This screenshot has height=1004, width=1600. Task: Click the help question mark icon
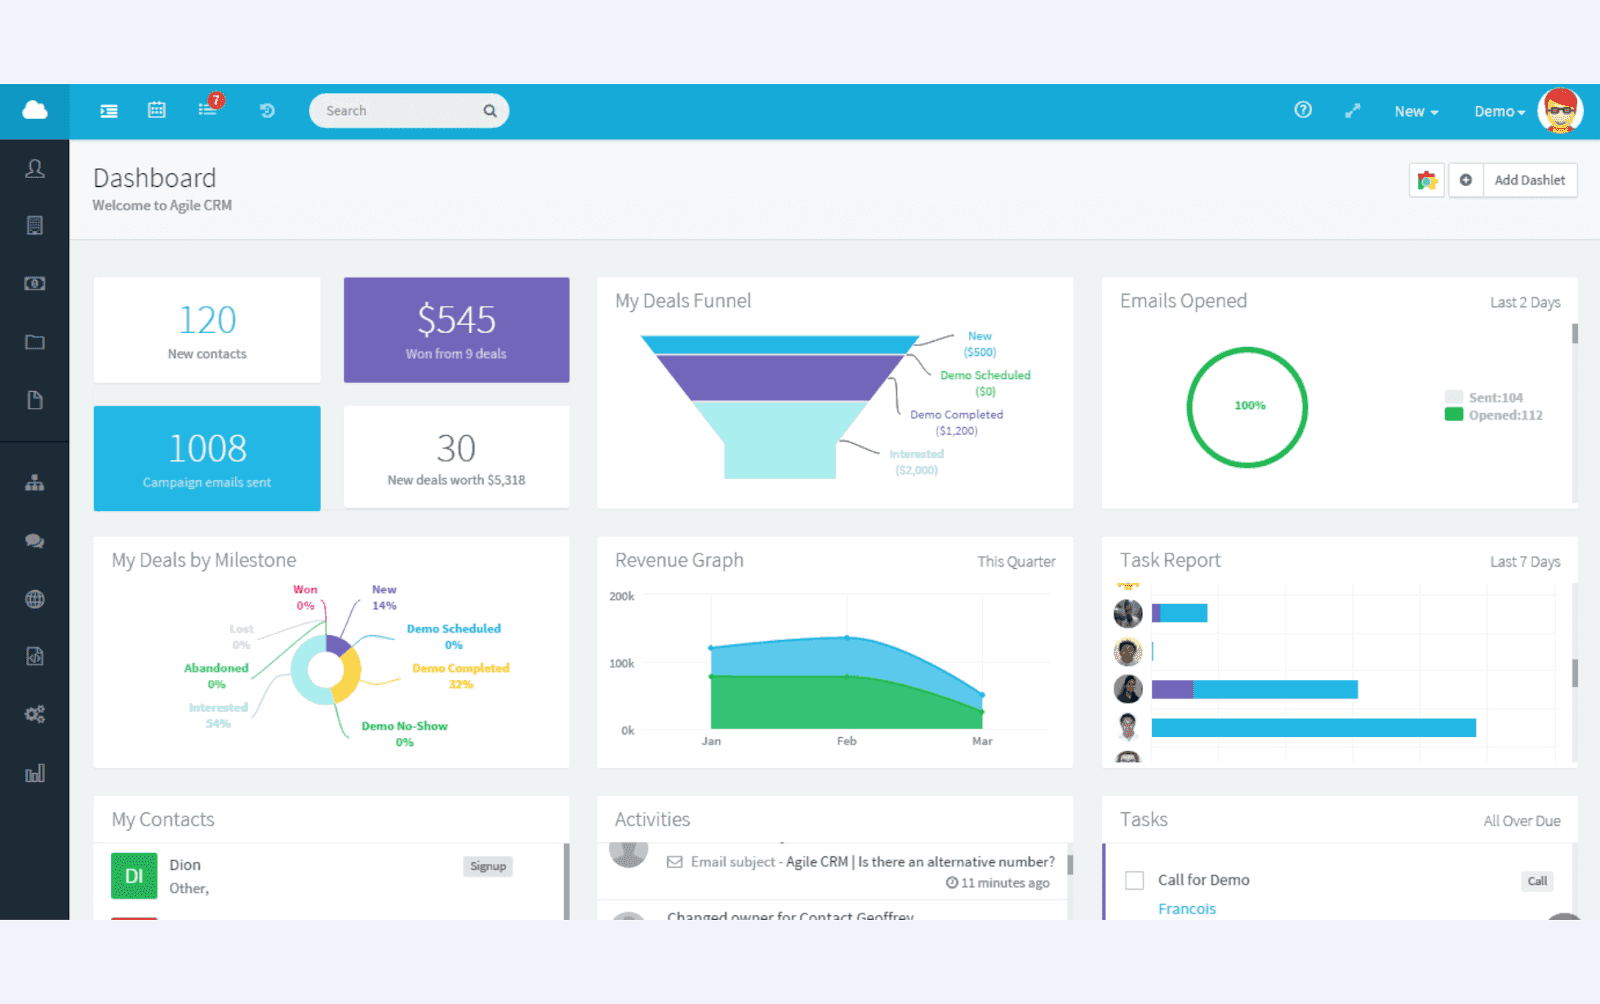[x=1302, y=110]
